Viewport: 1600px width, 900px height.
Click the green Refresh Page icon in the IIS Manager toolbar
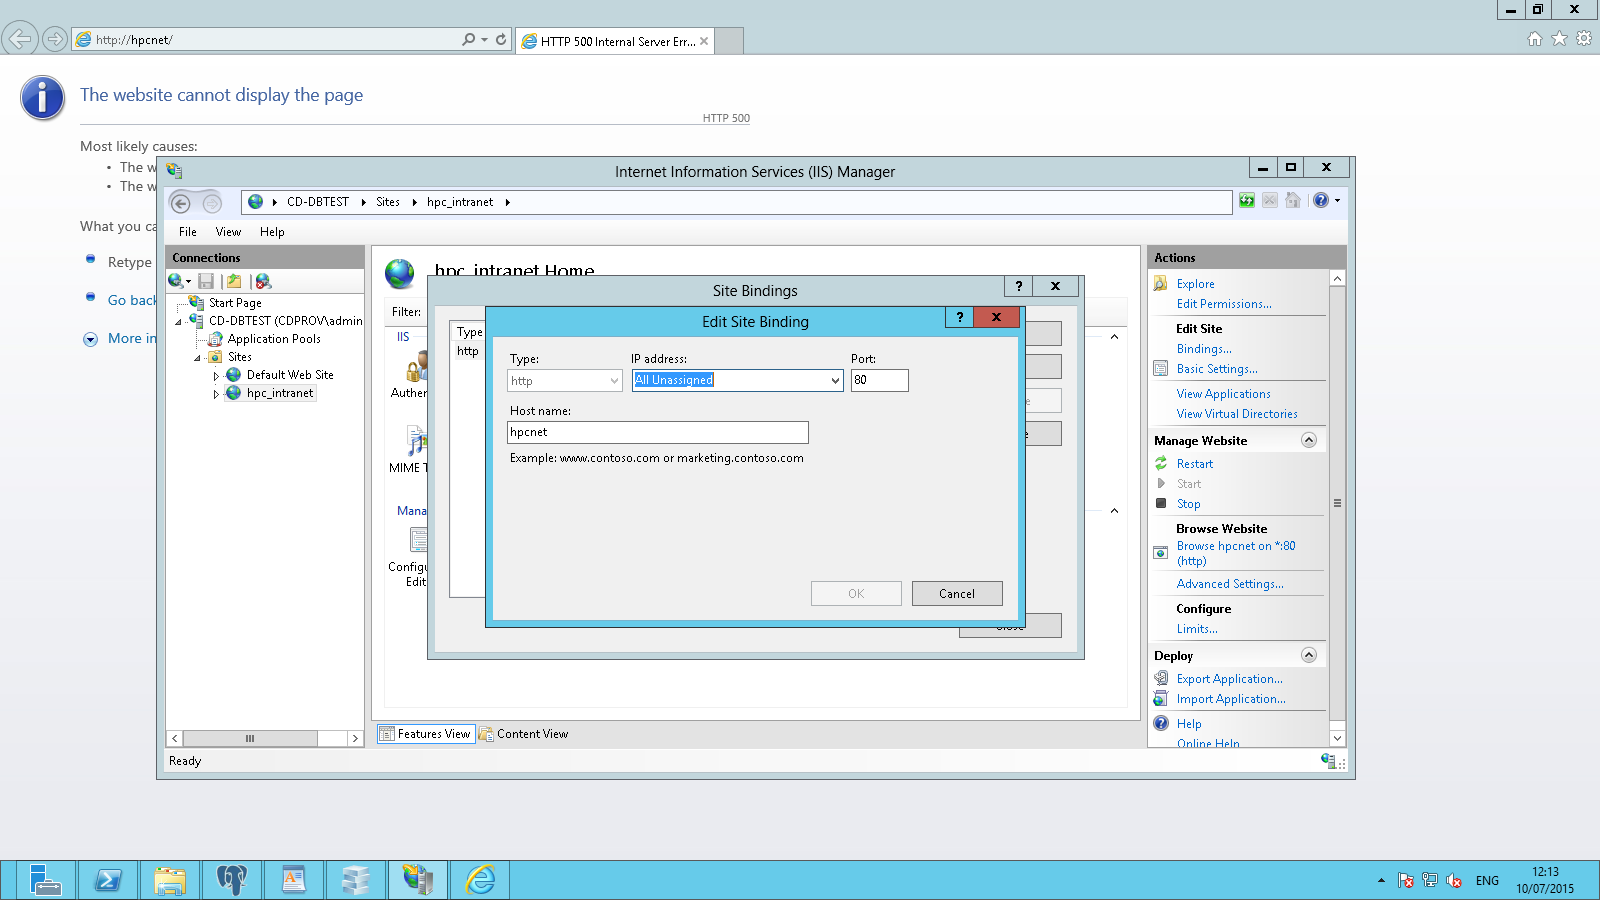1247,200
